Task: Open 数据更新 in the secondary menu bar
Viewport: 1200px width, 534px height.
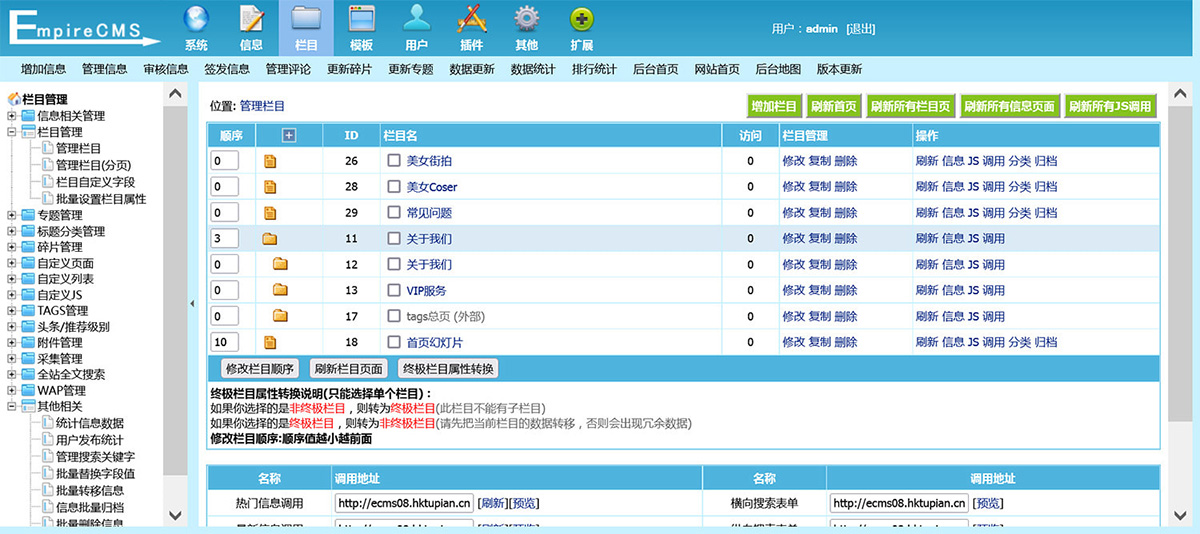Action: pyautogui.click(x=471, y=69)
